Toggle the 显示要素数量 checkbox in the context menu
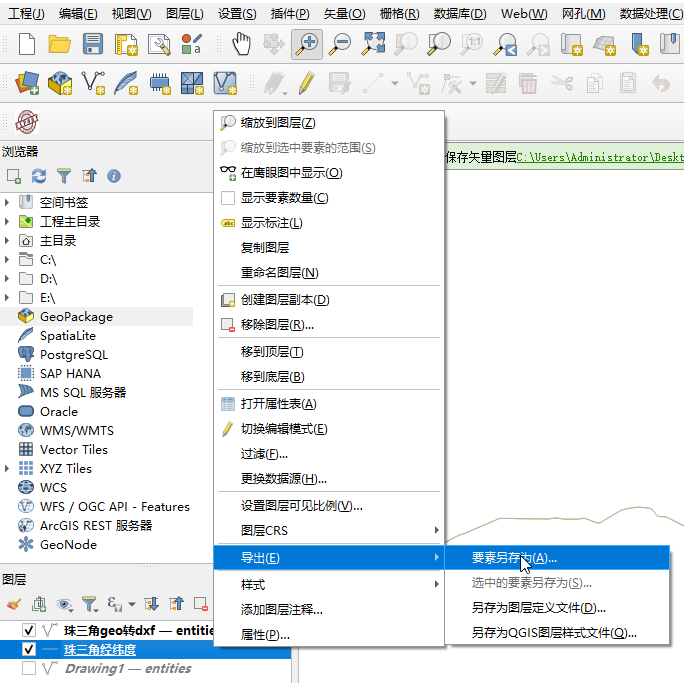Screen dimensions: 684x683 click(228, 198)
